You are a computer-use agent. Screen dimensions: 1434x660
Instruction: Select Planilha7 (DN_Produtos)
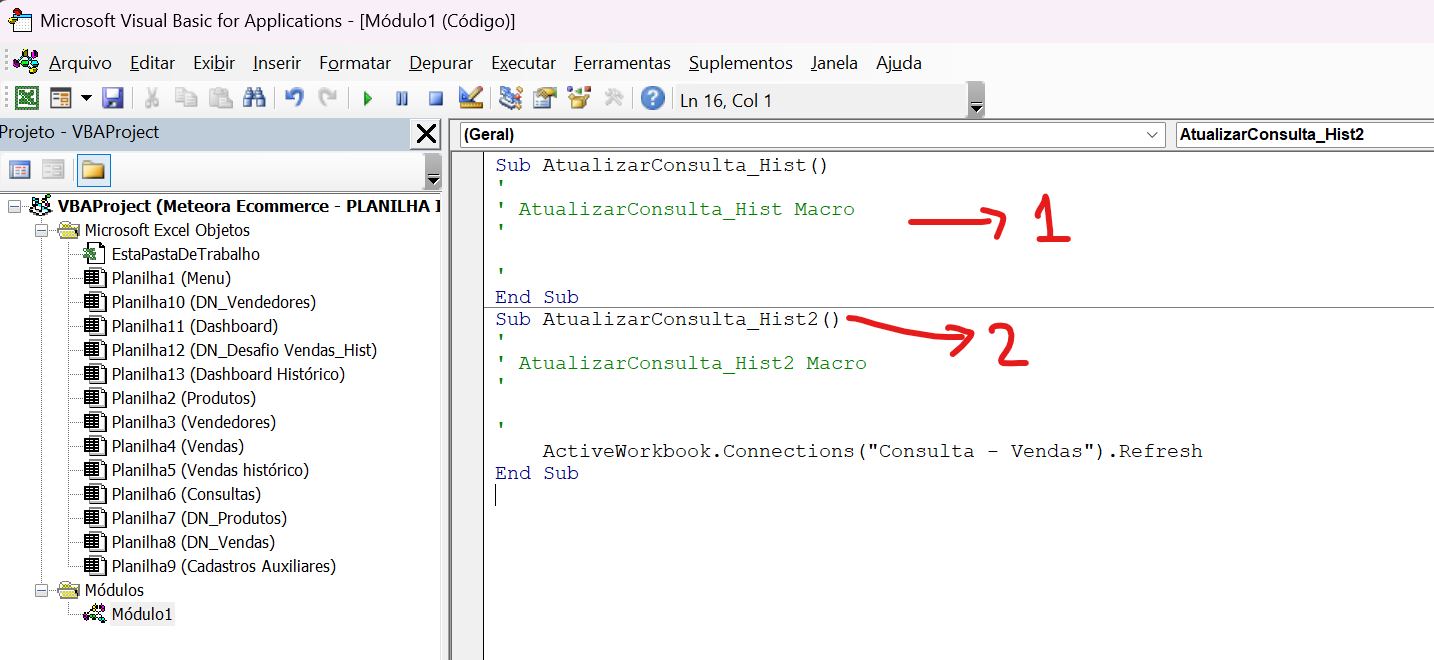click(x=199, y=518)
